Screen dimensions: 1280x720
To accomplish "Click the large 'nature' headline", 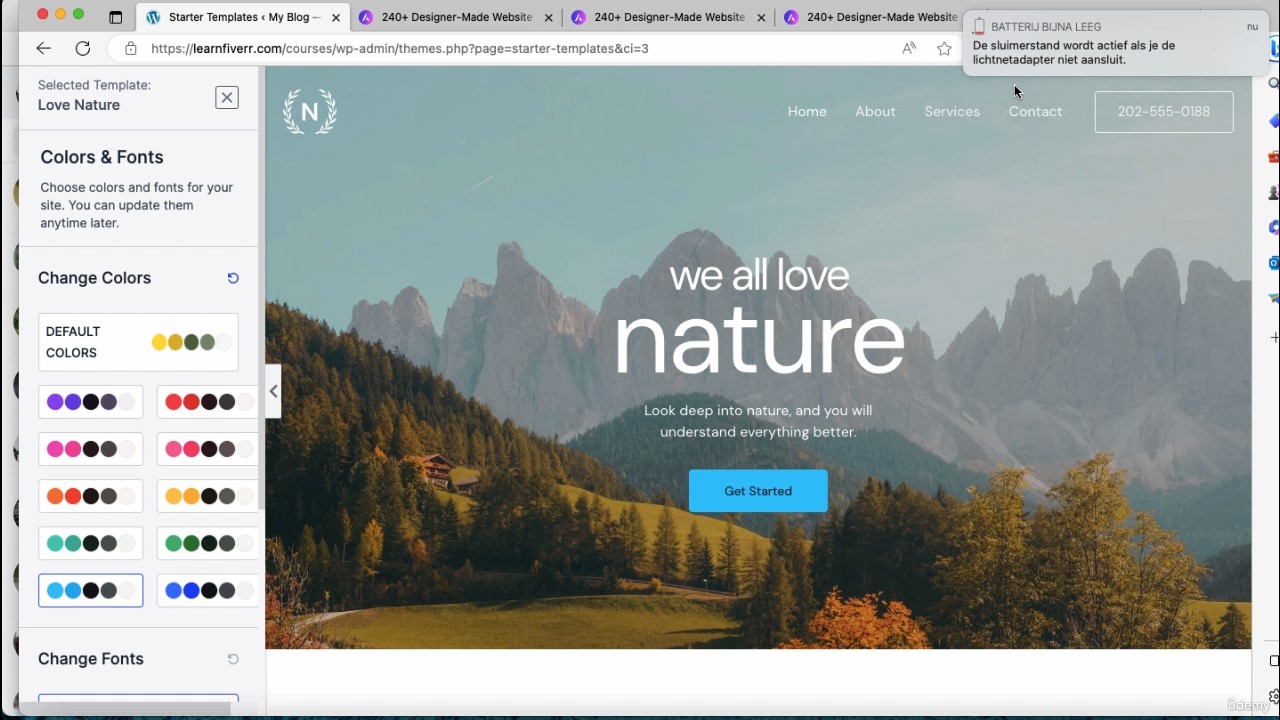I will 759,341.
